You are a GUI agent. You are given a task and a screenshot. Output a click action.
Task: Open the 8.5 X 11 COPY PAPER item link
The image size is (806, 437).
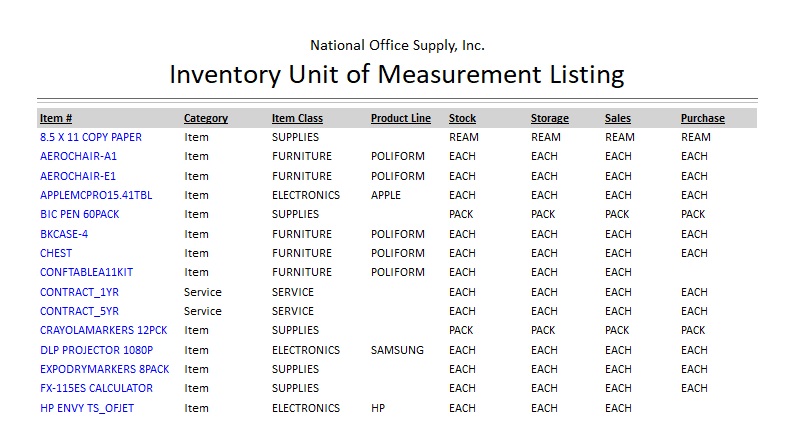pyautogui.click(x=91, y=137)
